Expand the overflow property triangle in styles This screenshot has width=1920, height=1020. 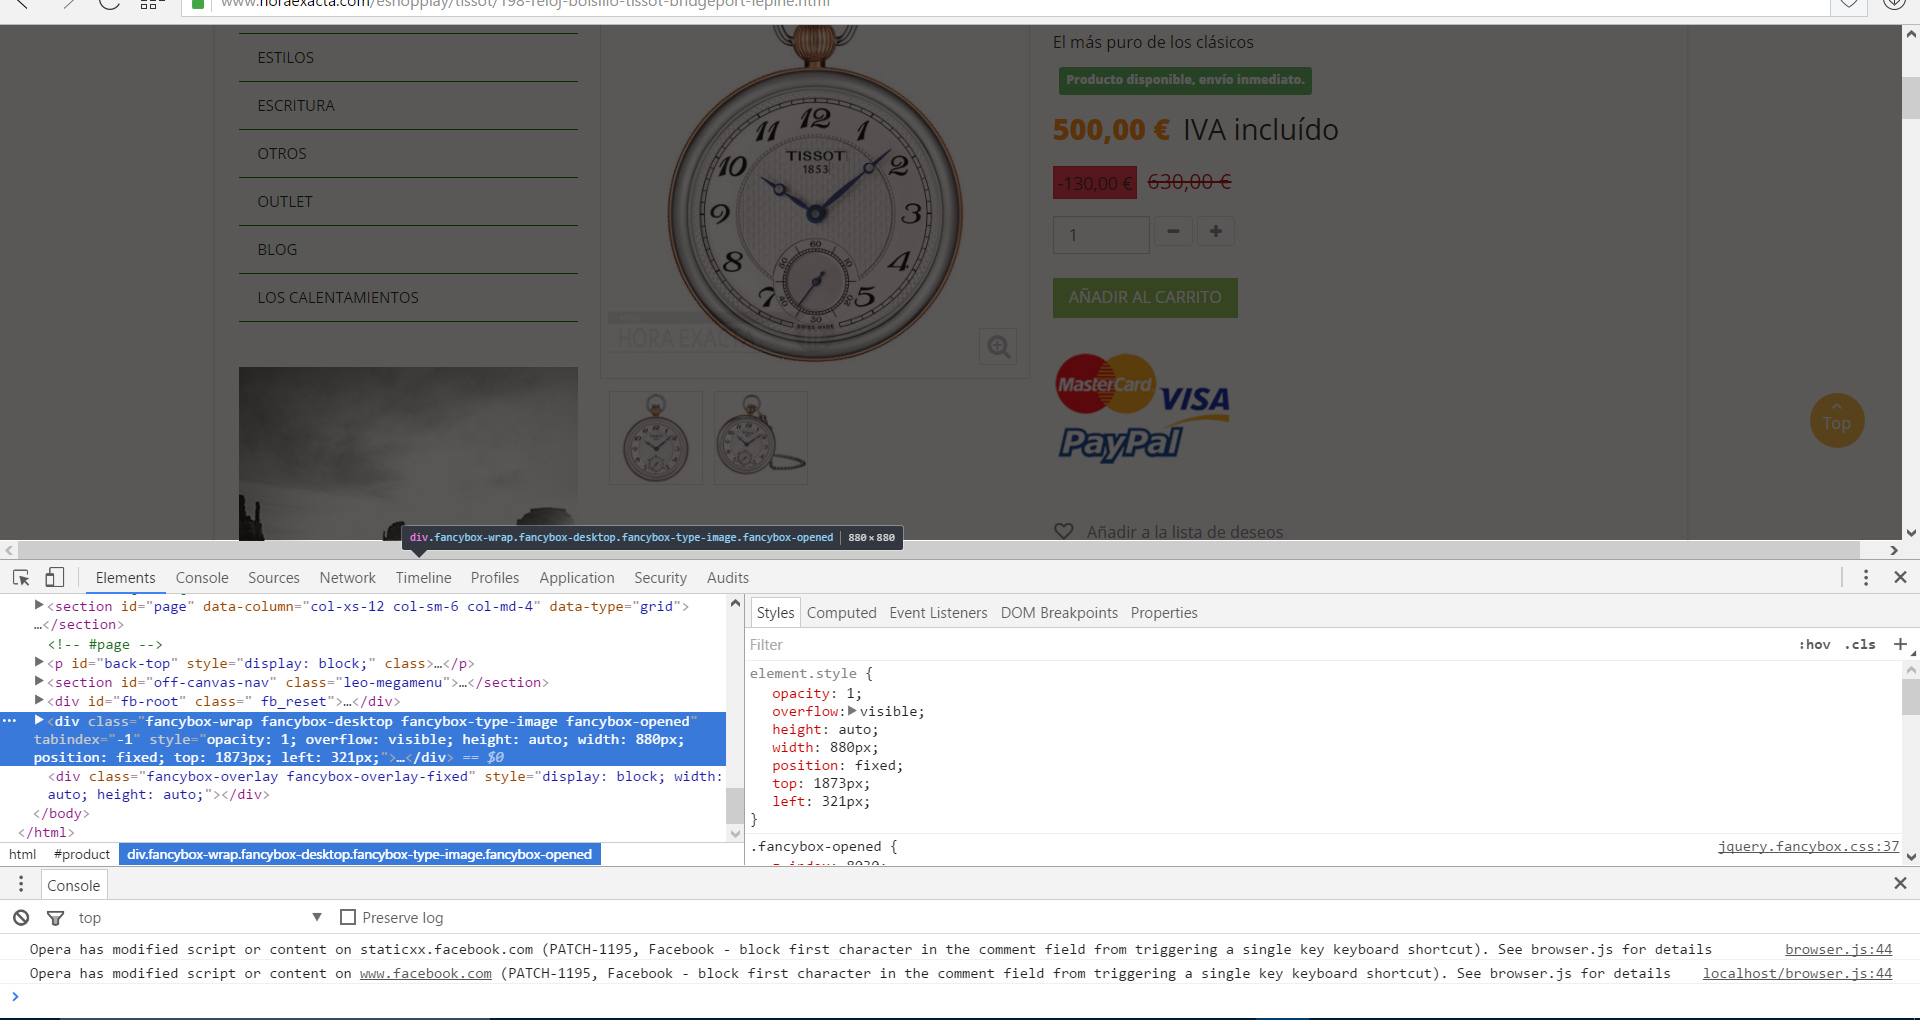pos(852,711)
